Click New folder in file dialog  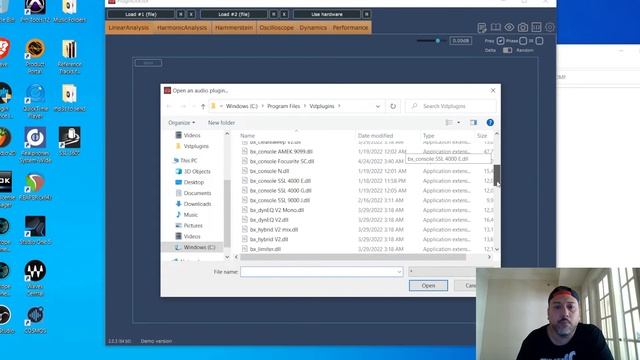(221, 122)
